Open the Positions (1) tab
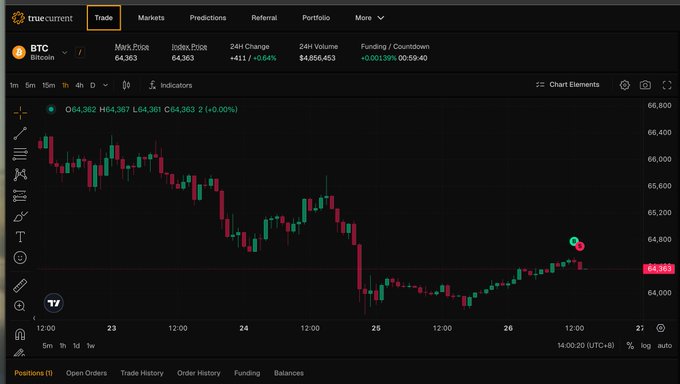This screenshot has width=680, height=384. click(33, 373)
